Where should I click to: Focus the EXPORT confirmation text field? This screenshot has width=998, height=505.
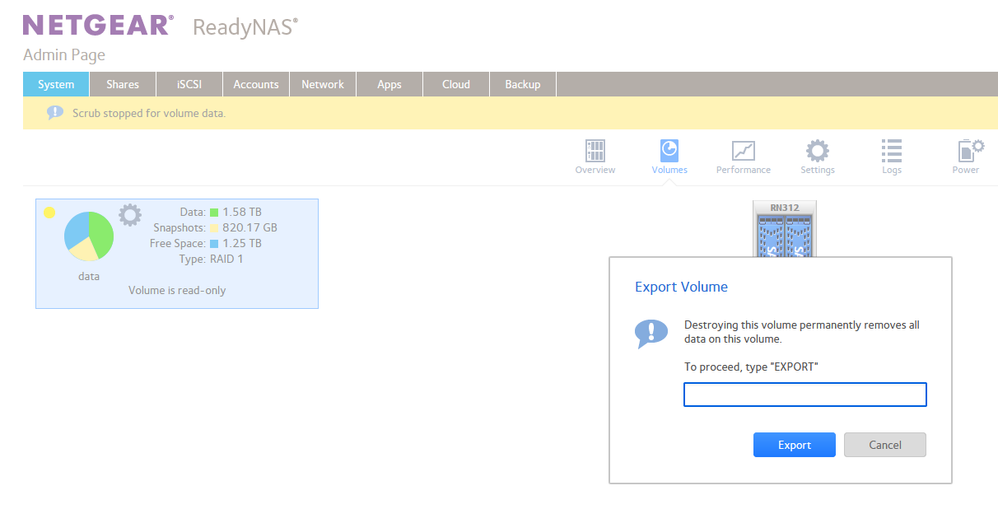click(x=805, y=395)
